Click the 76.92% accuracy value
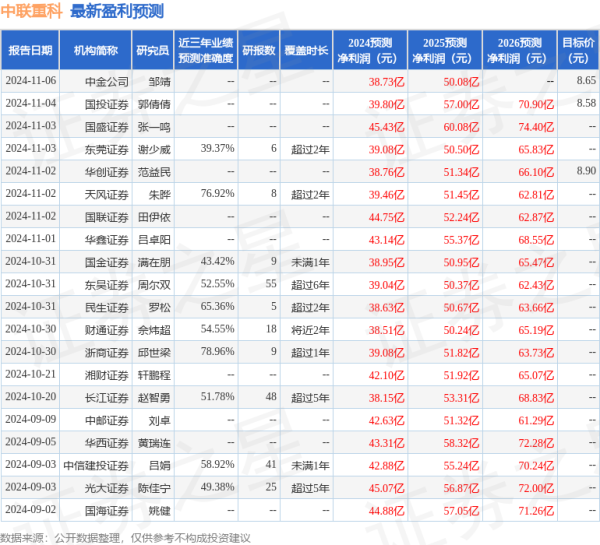The width and height of the screenshot is (600, 545). (217, 193)
